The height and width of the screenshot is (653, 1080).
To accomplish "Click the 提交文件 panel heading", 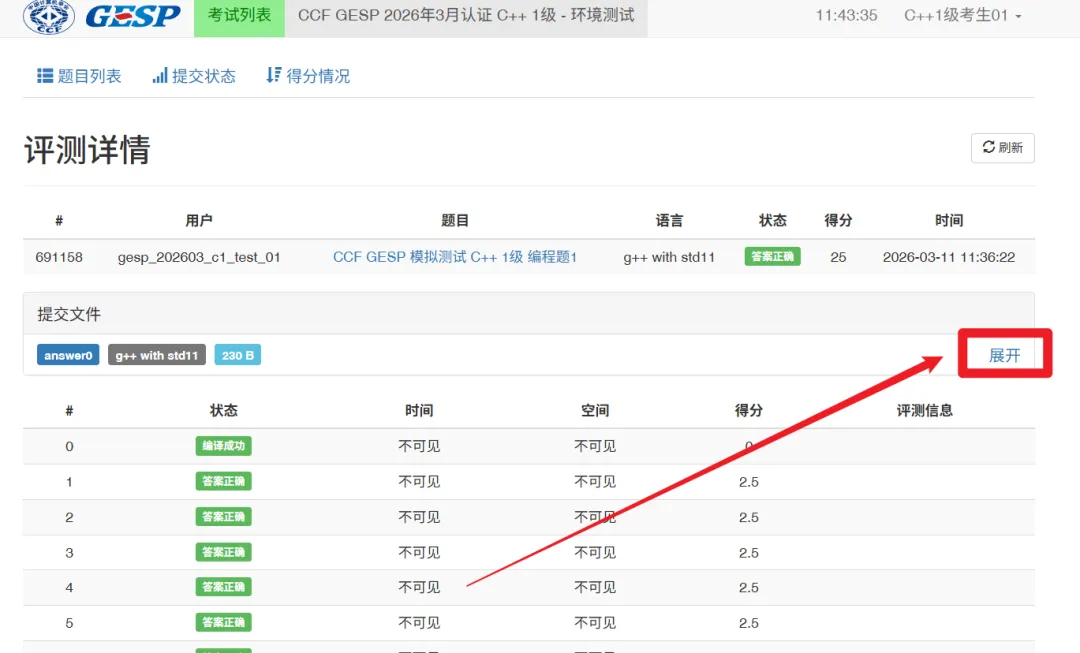I will coord(69,314).
